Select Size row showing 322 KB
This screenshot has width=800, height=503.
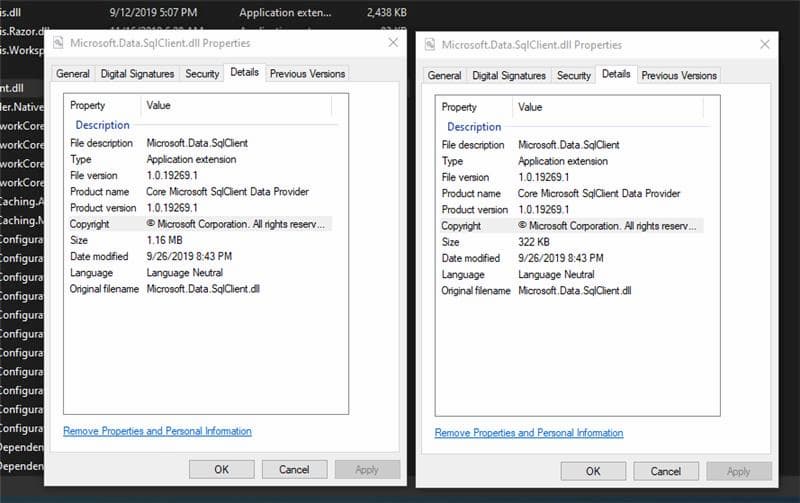[x=571, y=242]
